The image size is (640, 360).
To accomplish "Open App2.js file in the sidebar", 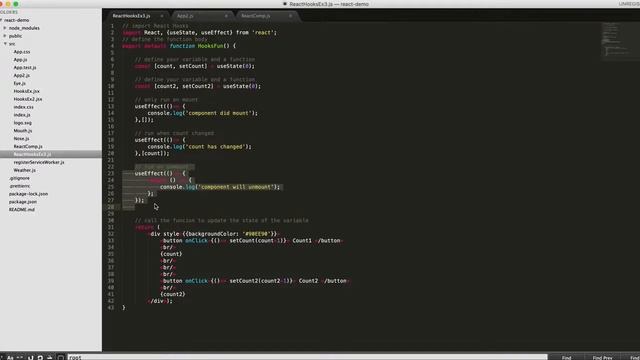I will [22, 76].
